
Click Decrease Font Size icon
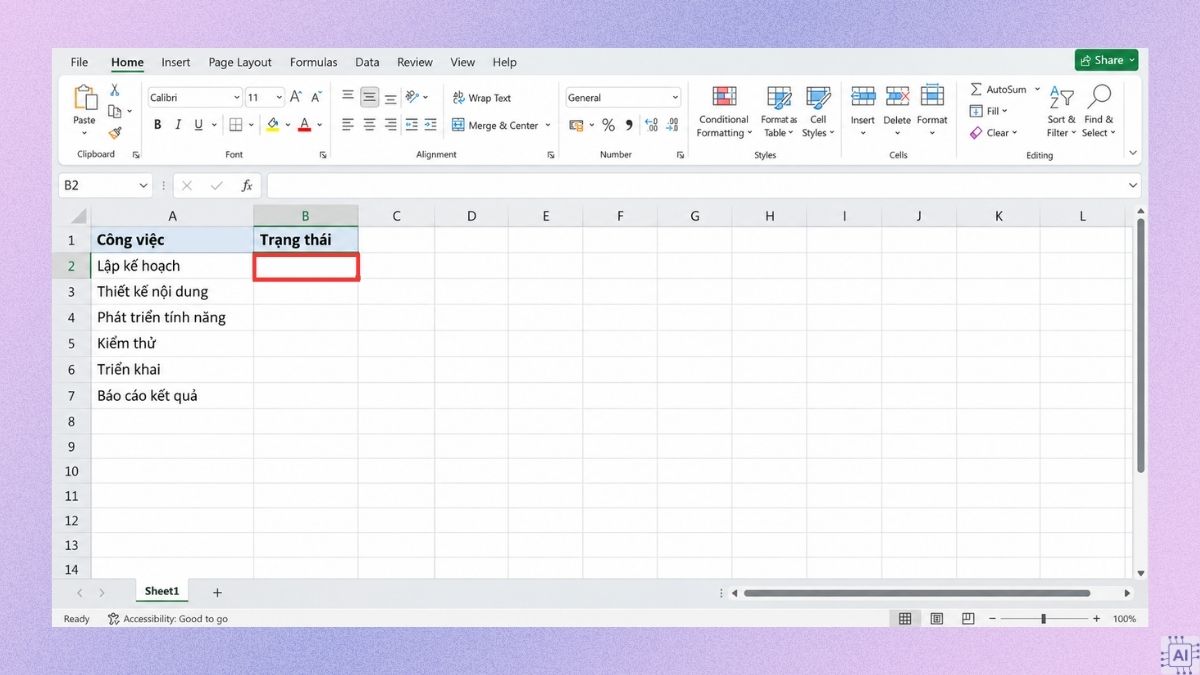click(x=317, y=97)
